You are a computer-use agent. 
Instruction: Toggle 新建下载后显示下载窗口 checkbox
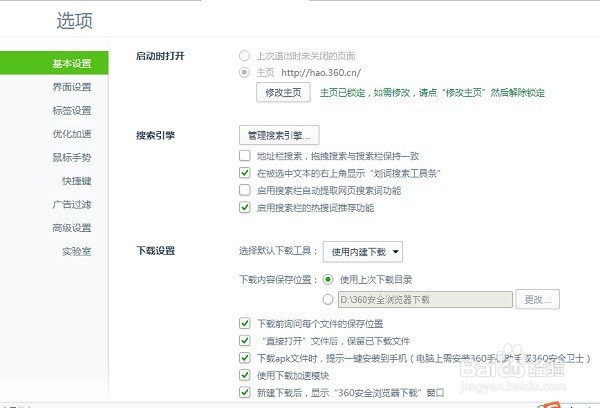pos(245,392)
